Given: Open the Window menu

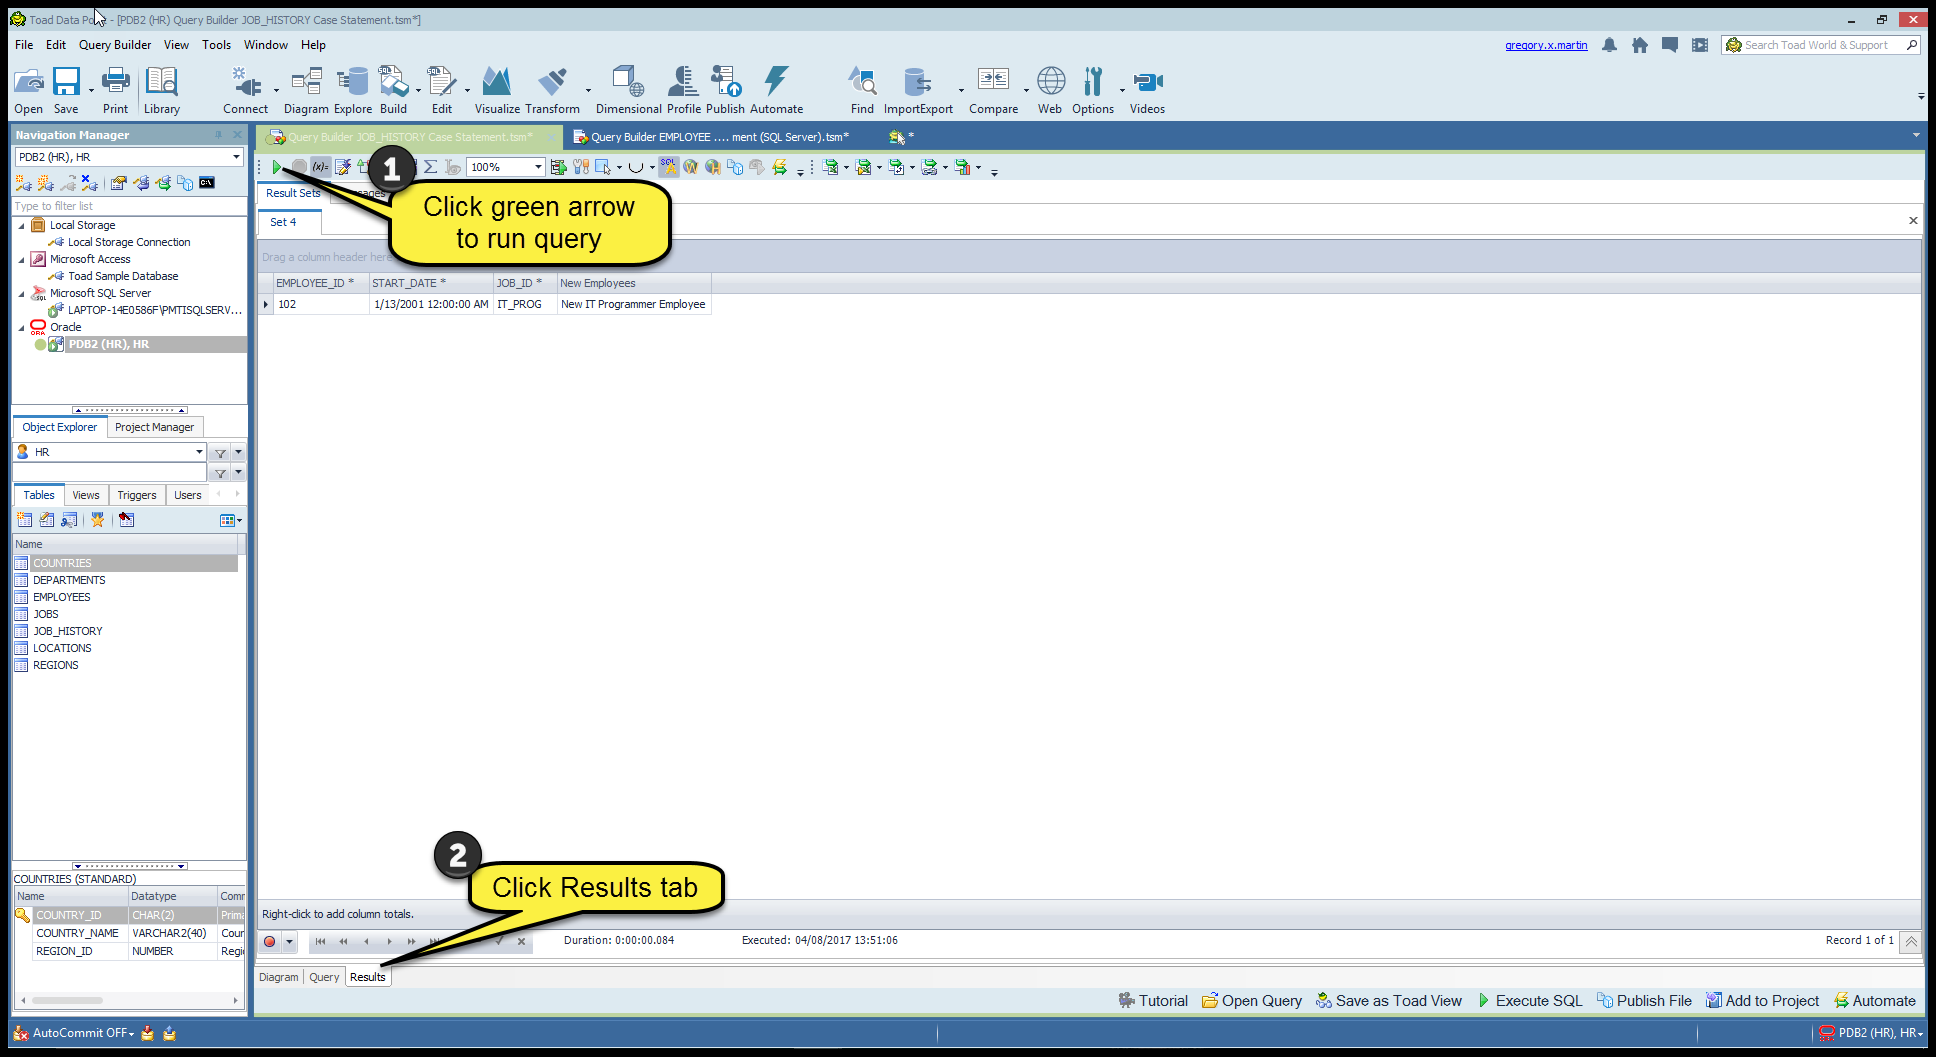Looking at the screenshot, I should click(266, 45).
